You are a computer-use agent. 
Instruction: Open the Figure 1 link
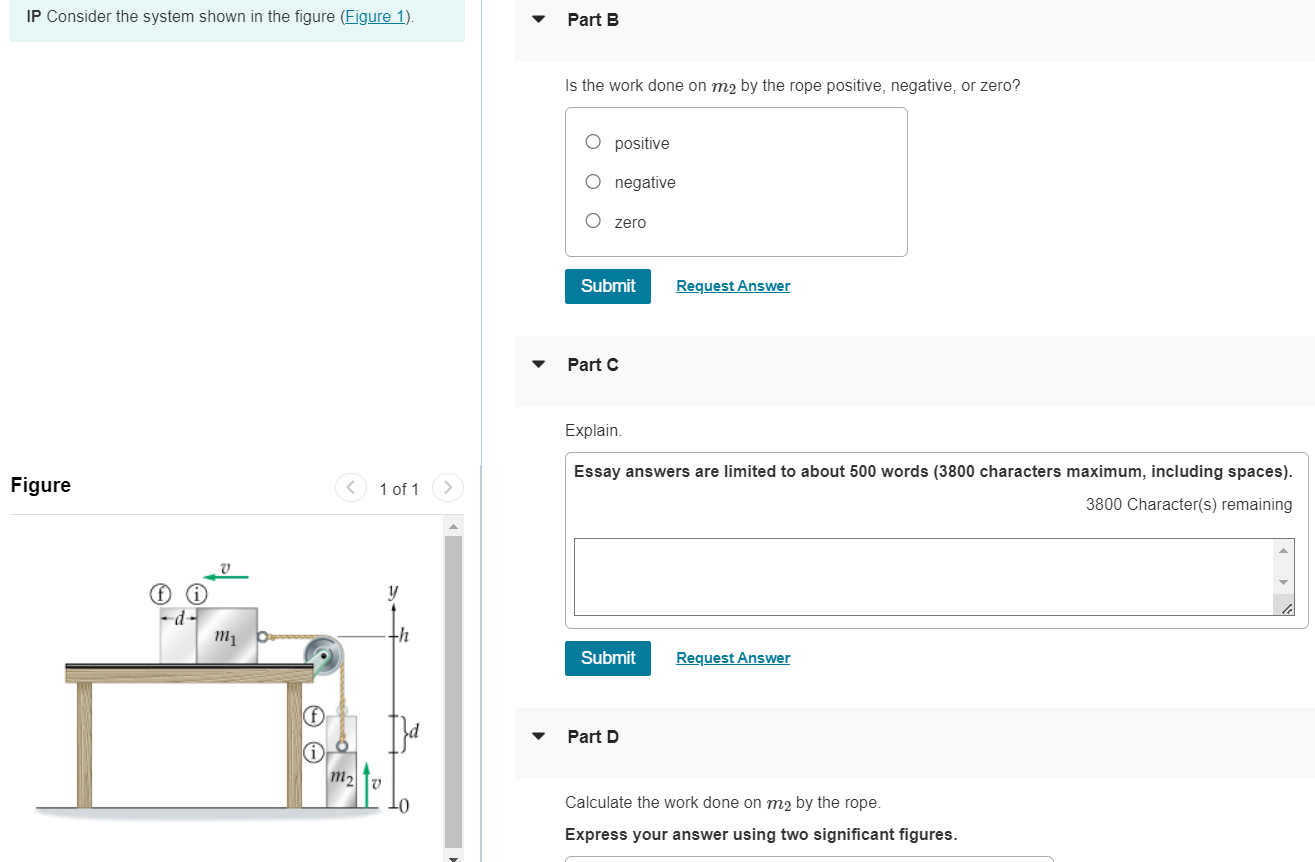(376, 18)
